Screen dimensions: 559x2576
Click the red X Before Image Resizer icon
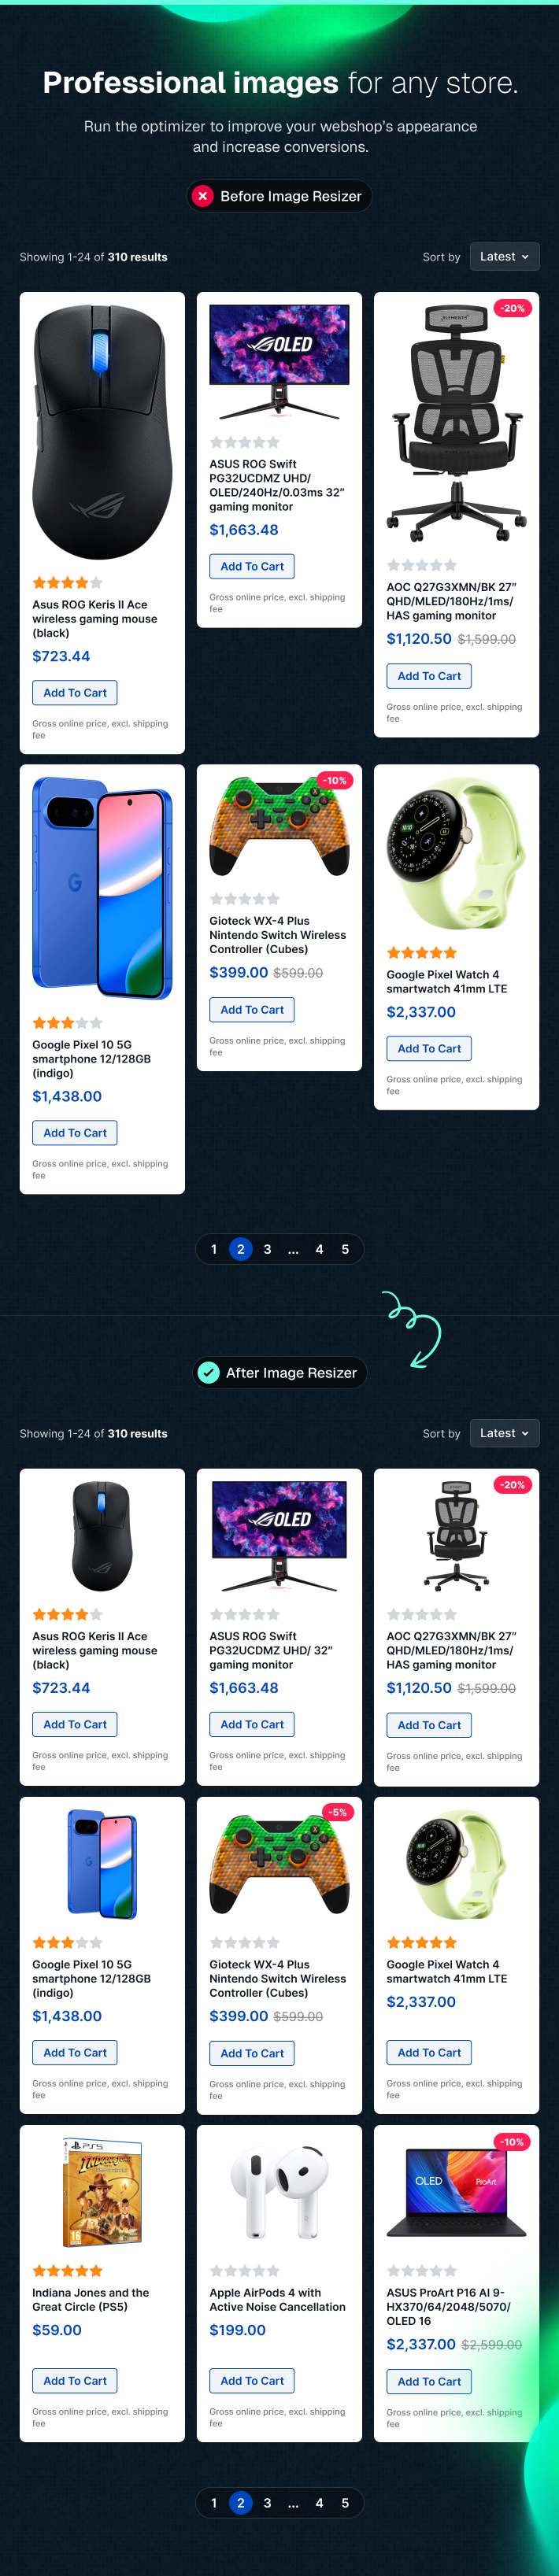(203, 196)
